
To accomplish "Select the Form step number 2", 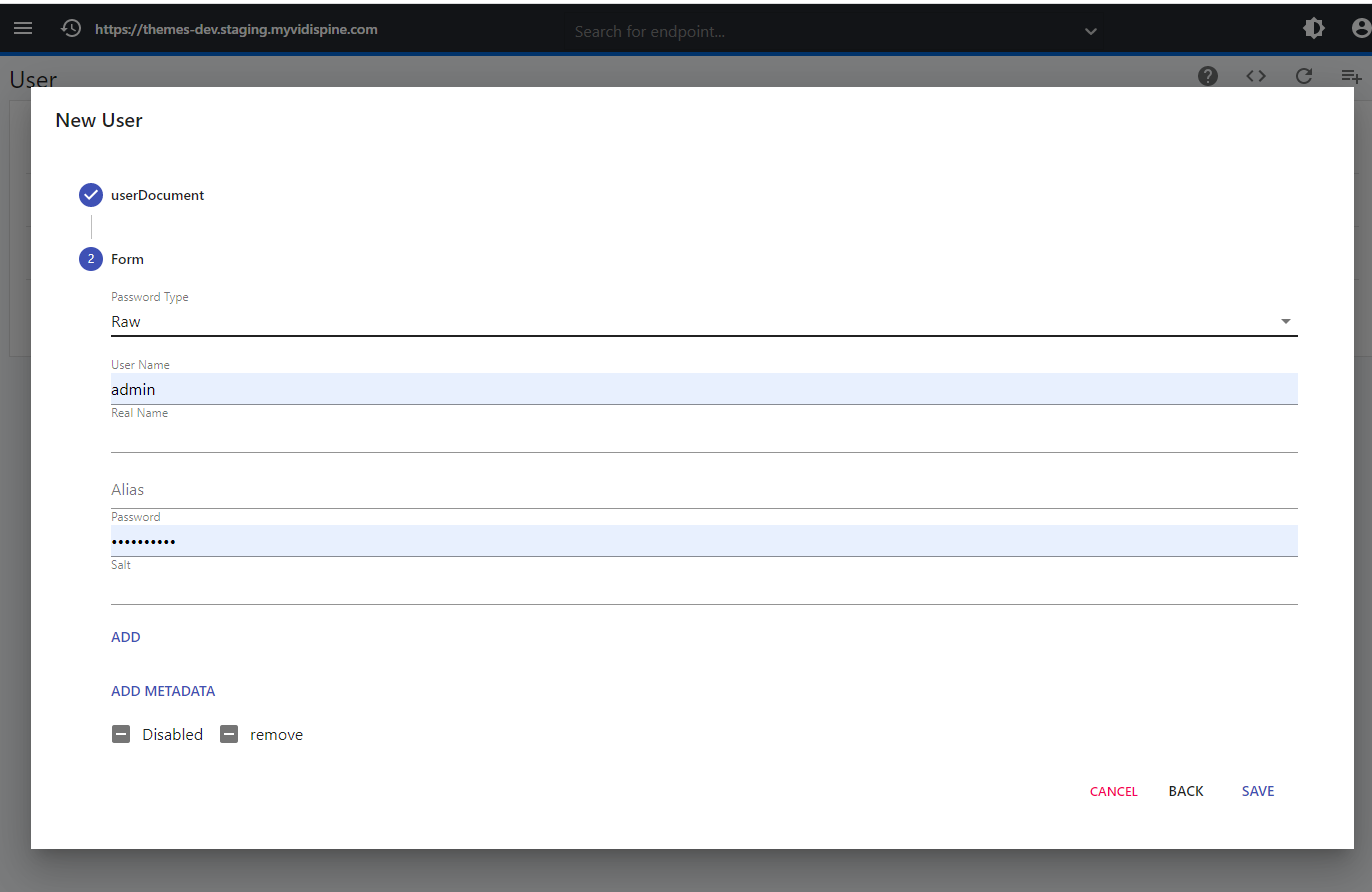I will click(x=91, y=259).
